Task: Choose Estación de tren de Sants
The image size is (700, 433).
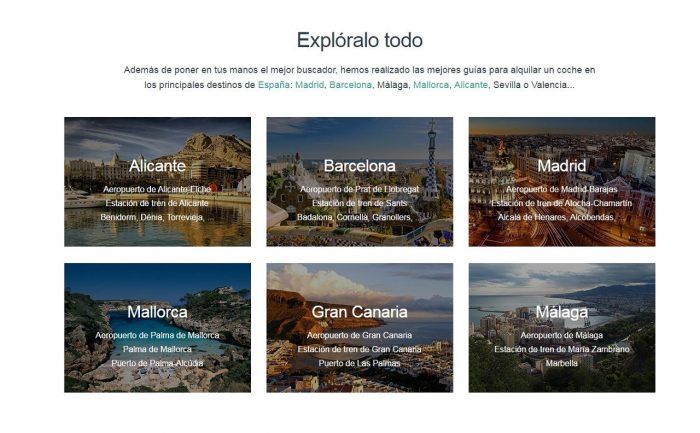Action: click(359, 203)
